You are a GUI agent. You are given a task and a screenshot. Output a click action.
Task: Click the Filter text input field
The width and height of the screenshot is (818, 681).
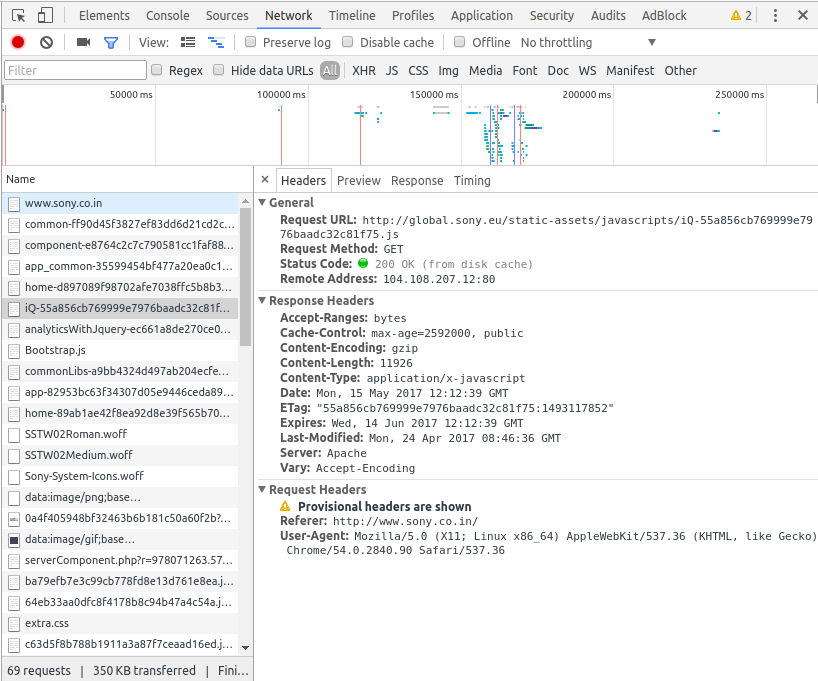pos(75,70)
